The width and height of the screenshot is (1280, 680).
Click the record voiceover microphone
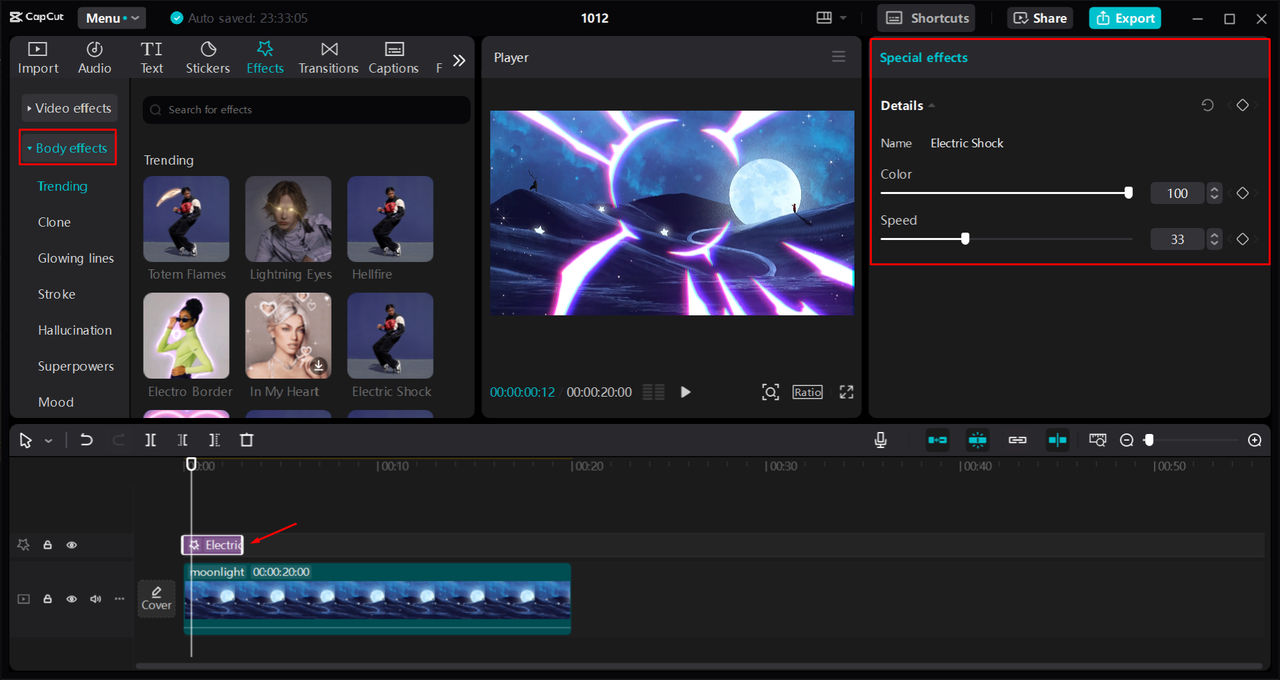pyautogui.click(x=881, y=440)
